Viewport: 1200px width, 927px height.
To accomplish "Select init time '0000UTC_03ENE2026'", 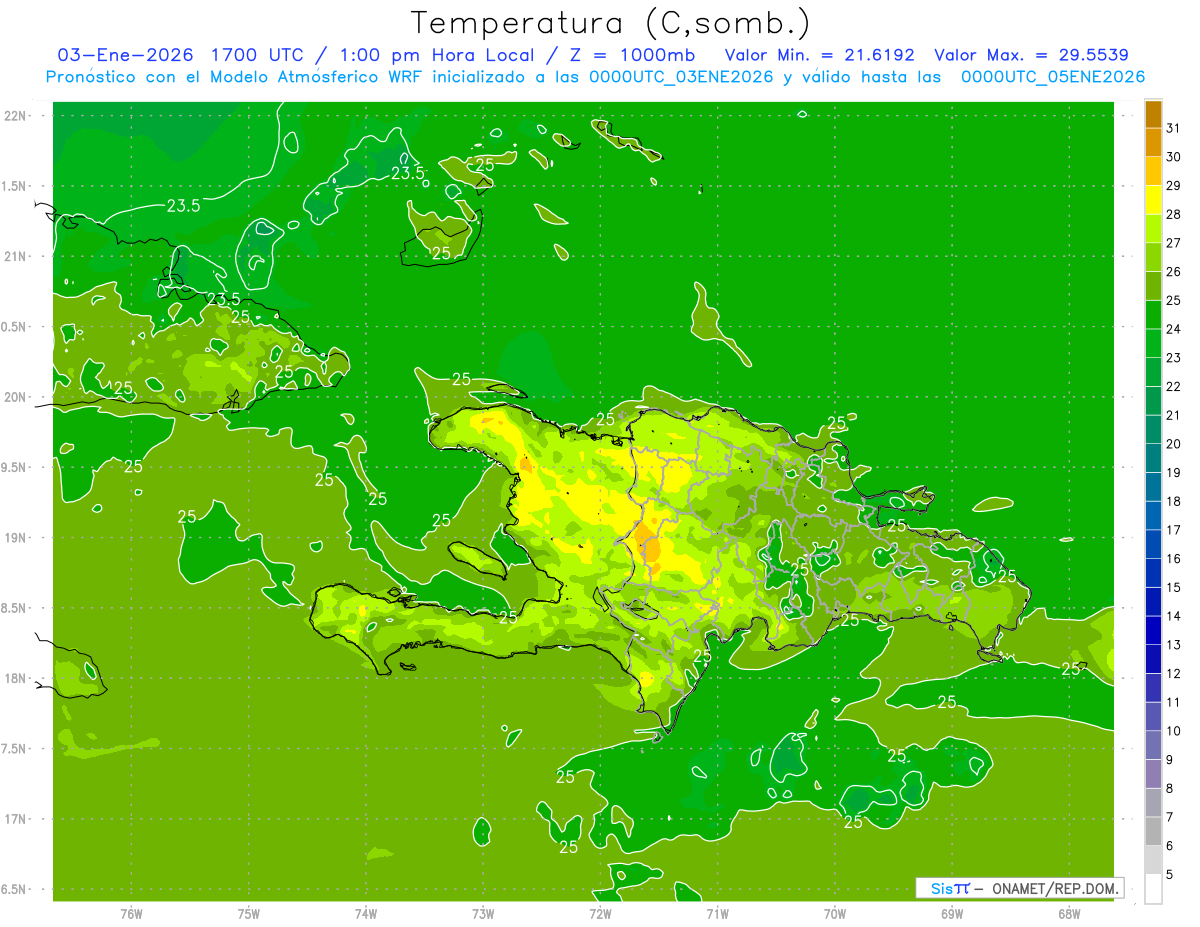I will [x=681, y=77].
